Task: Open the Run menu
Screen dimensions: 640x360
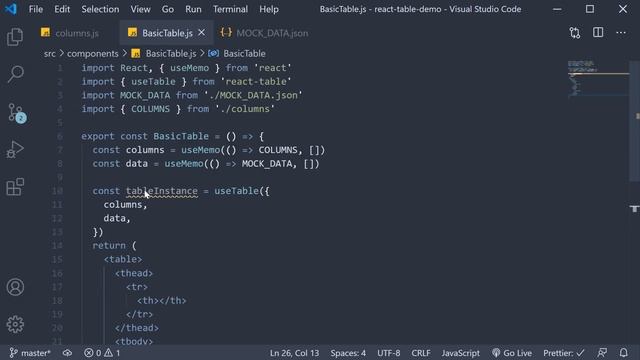Action: (x=193, y=9)
